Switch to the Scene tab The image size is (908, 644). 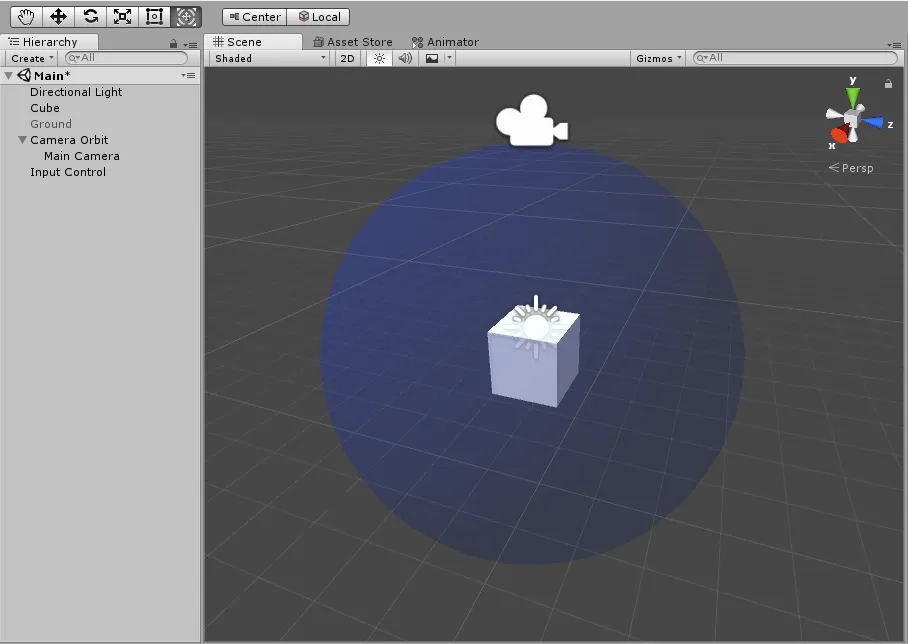coord(253,42)
